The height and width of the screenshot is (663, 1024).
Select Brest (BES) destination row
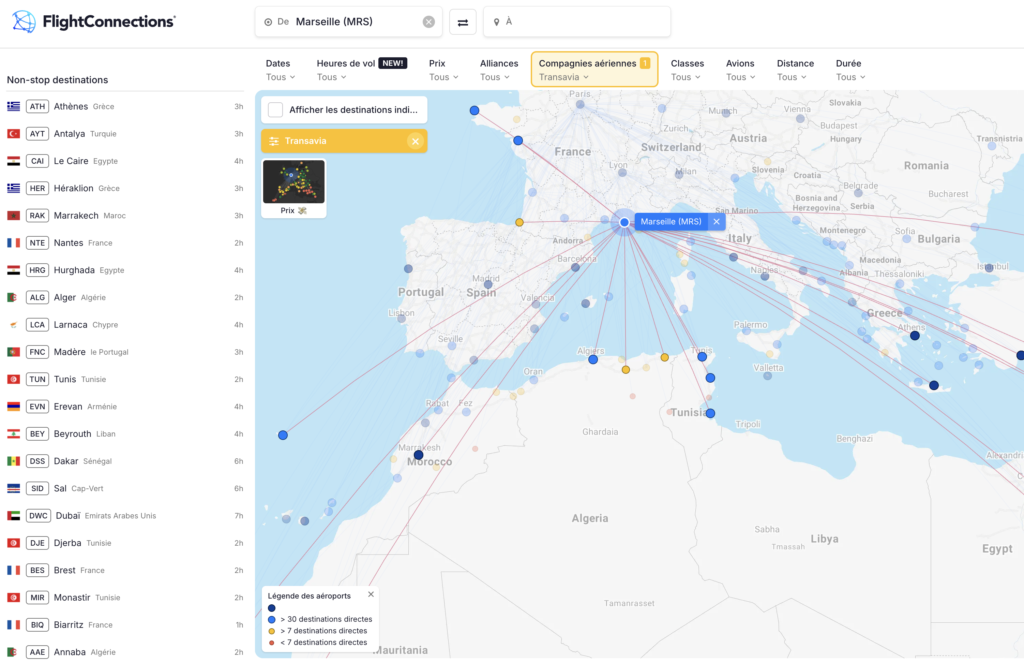pos(125,570)
